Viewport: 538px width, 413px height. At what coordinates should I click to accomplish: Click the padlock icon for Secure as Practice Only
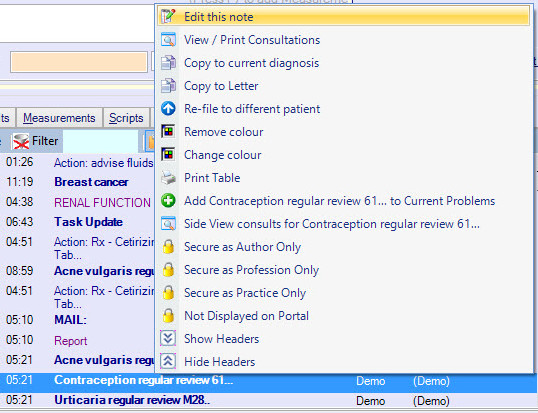coord(168,293)
